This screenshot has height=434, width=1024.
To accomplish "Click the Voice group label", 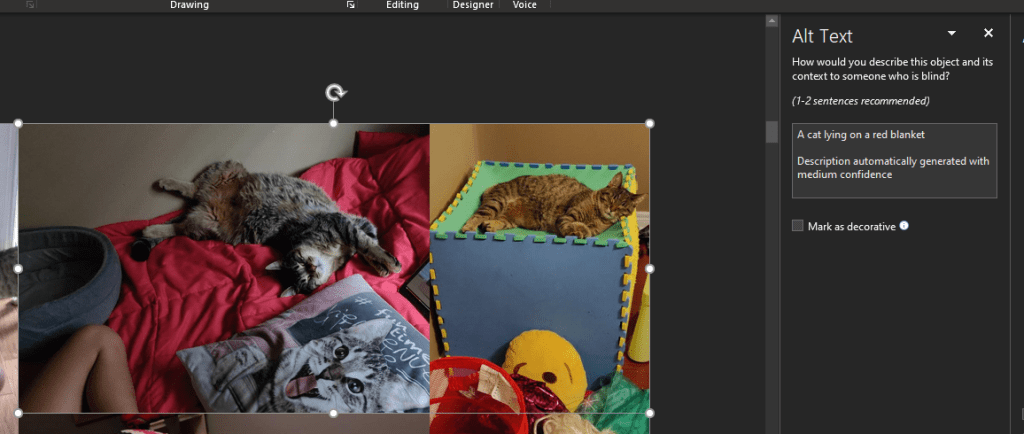I will [x=524, y=5].
